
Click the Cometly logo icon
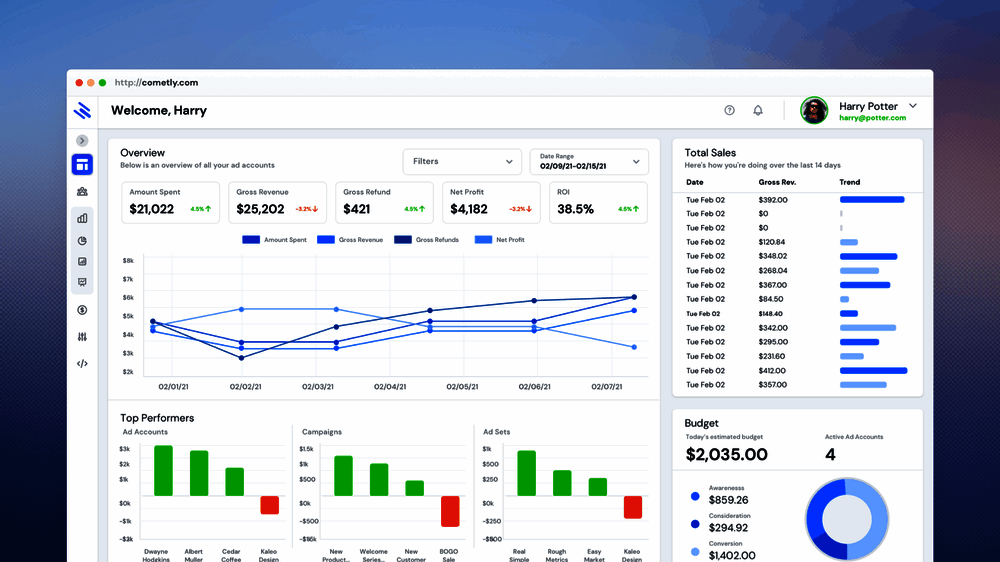[x=82, y=111]
